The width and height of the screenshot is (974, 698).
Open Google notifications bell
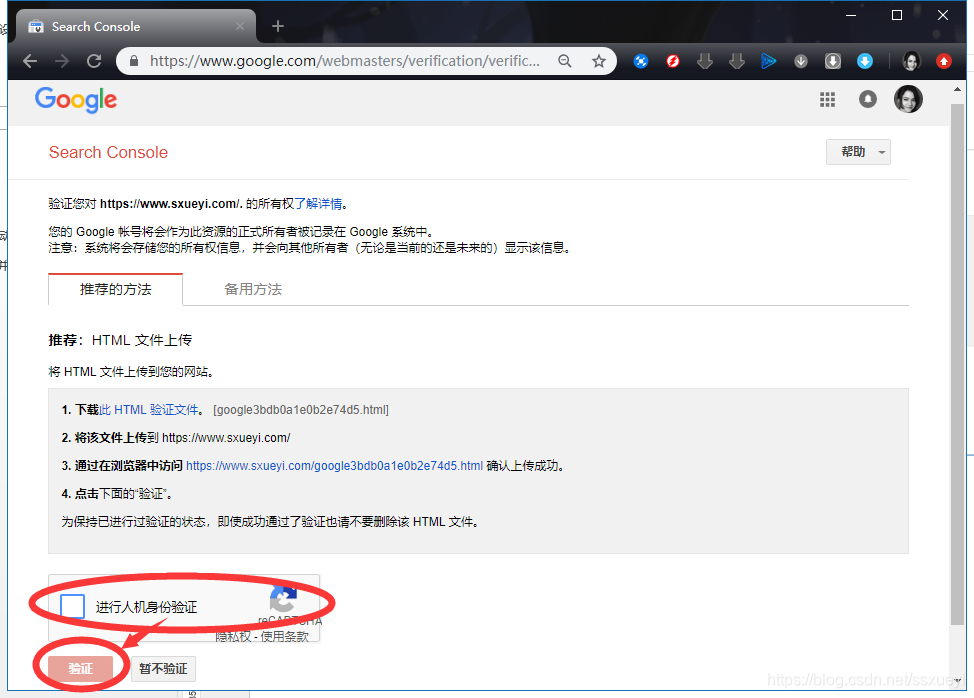[868, 99]
